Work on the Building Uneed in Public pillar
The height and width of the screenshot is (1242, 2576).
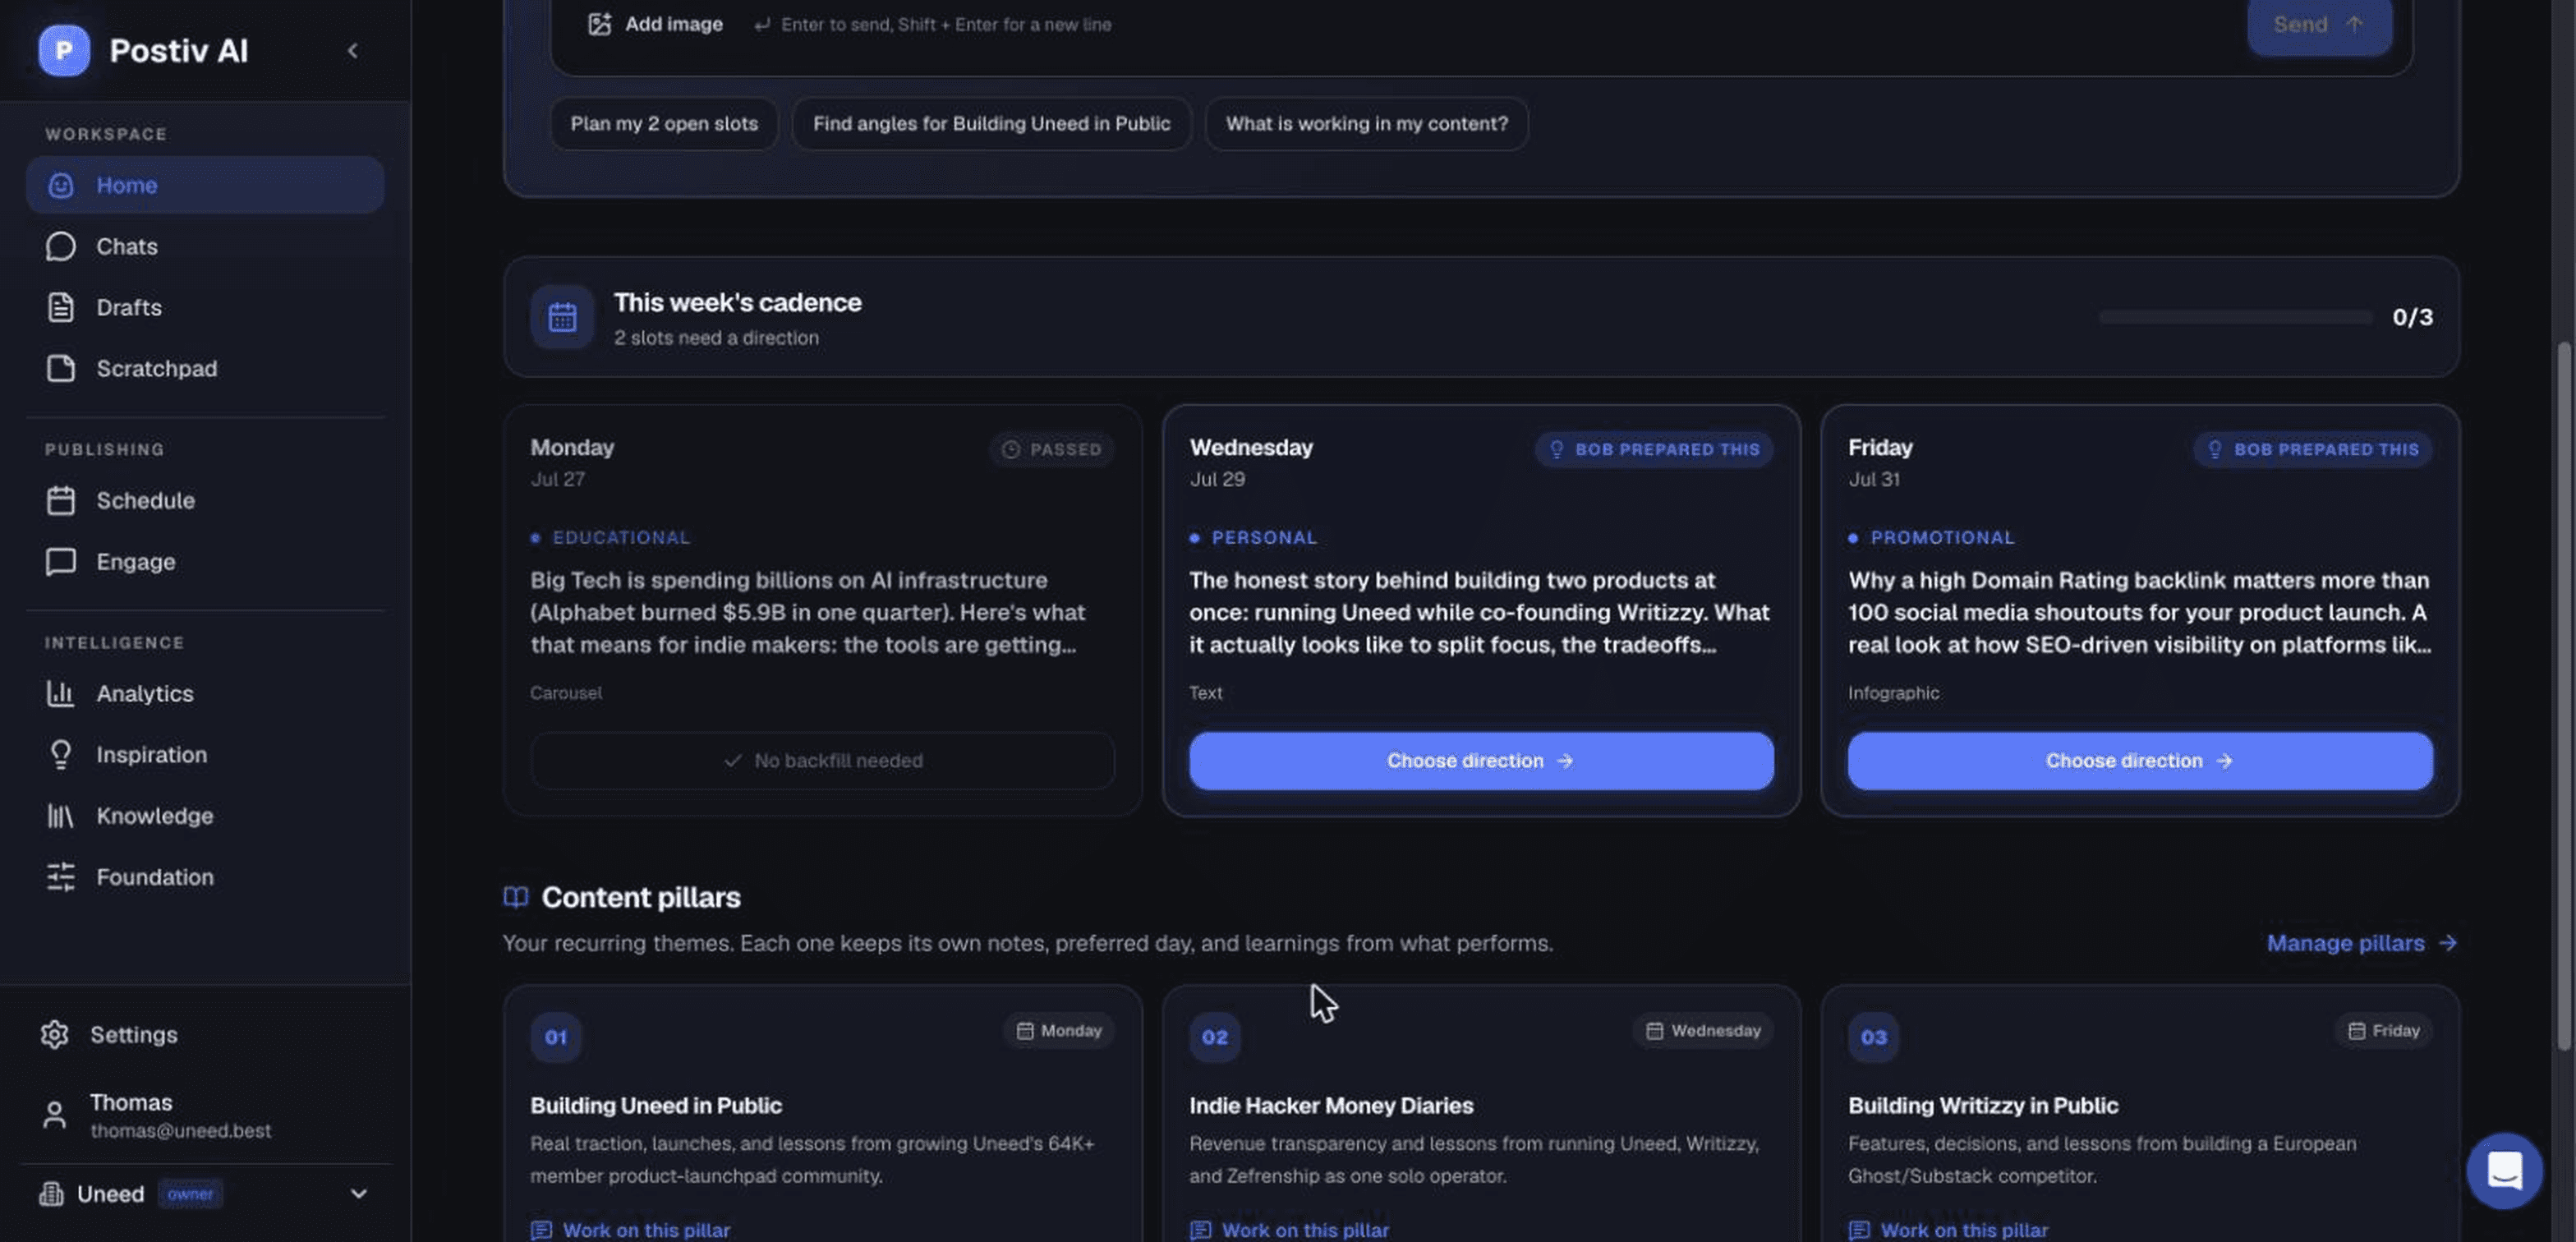[631, 1229]
